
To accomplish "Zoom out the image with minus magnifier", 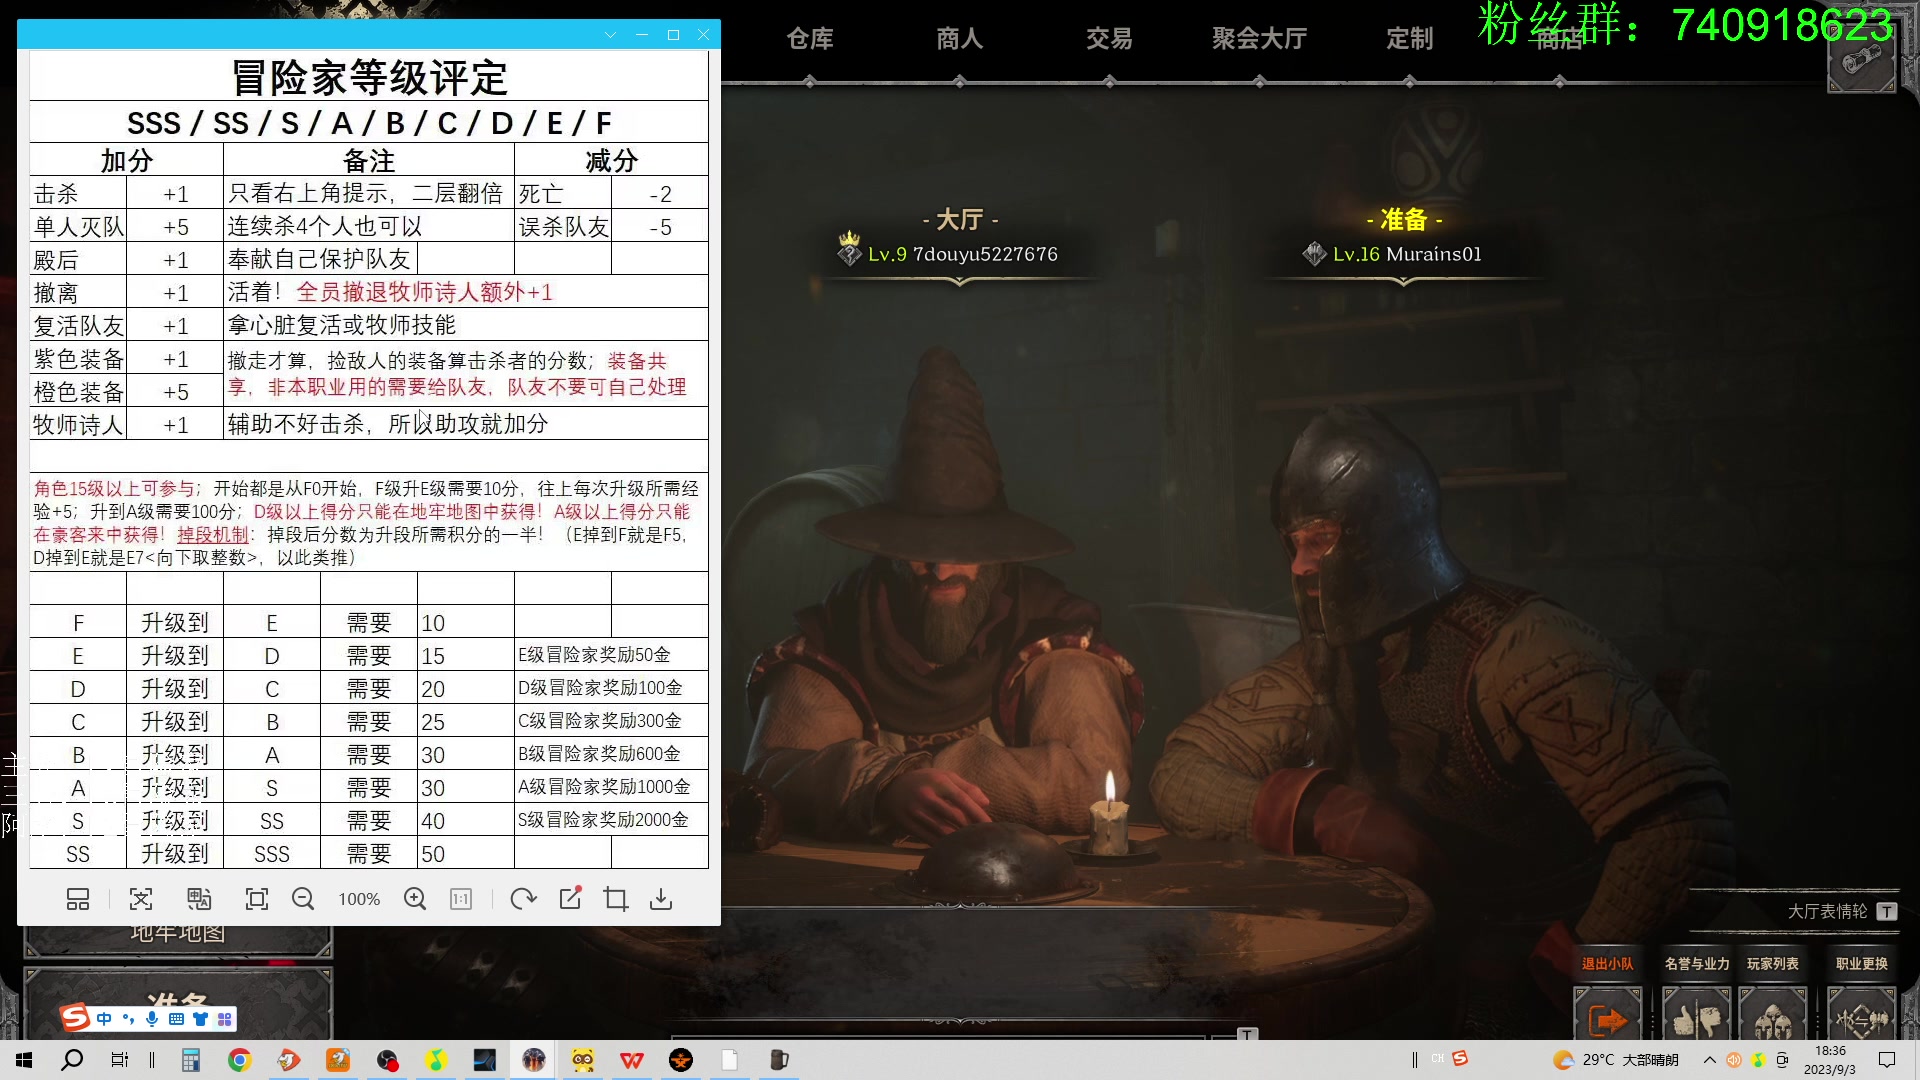I will (x=303, y=899).
